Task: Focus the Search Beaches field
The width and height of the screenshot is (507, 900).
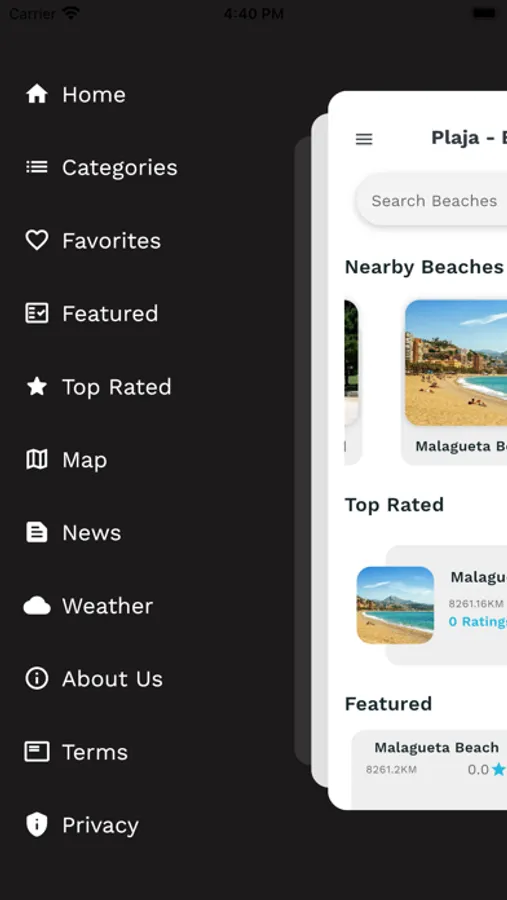Action: click(431, 201)
